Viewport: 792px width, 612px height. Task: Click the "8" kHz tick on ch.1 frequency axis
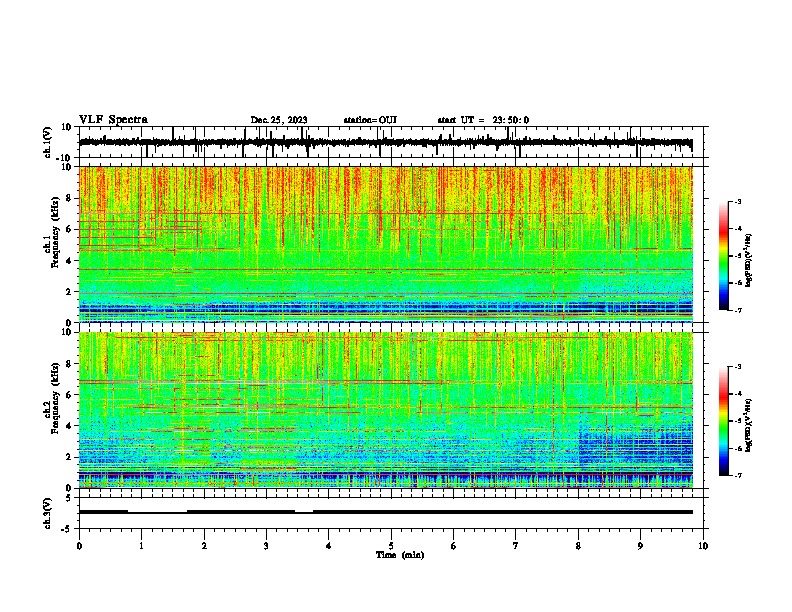69,198
